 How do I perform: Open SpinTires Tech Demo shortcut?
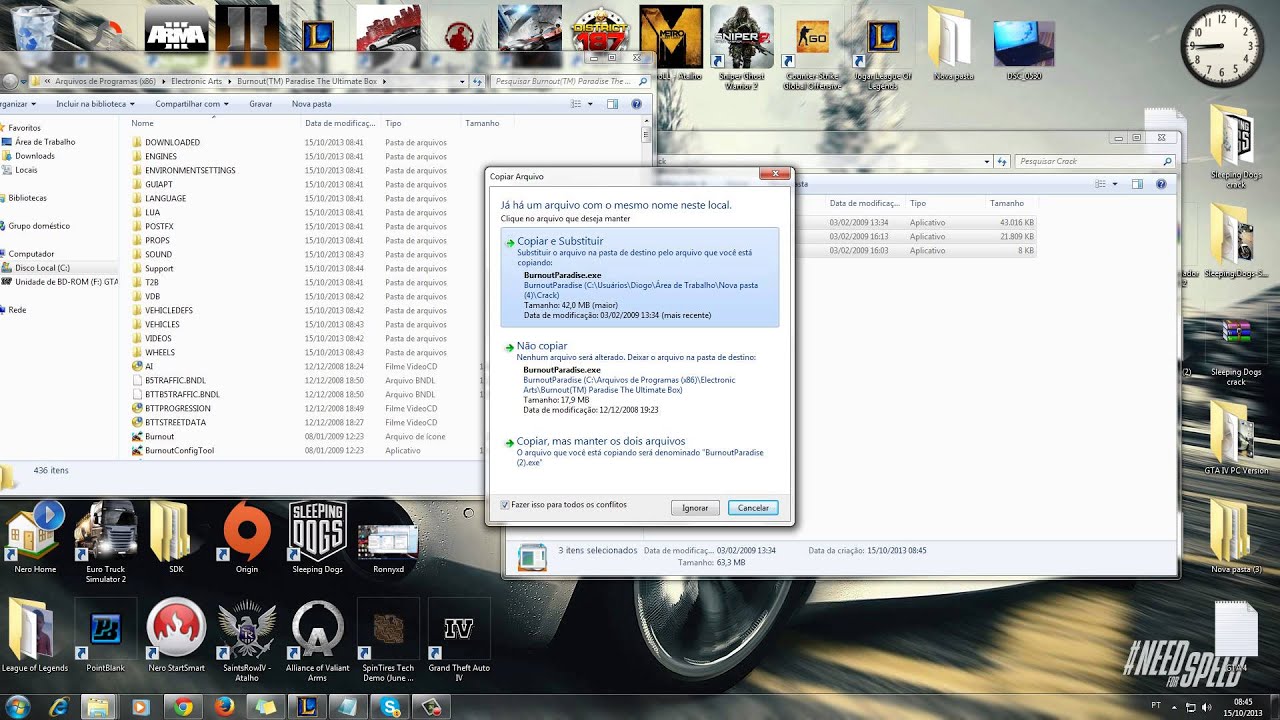pos(388,640)
